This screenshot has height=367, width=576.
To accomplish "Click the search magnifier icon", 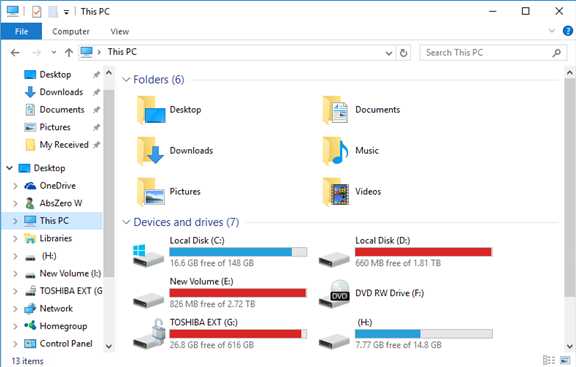I will click(x=557, y=53).
